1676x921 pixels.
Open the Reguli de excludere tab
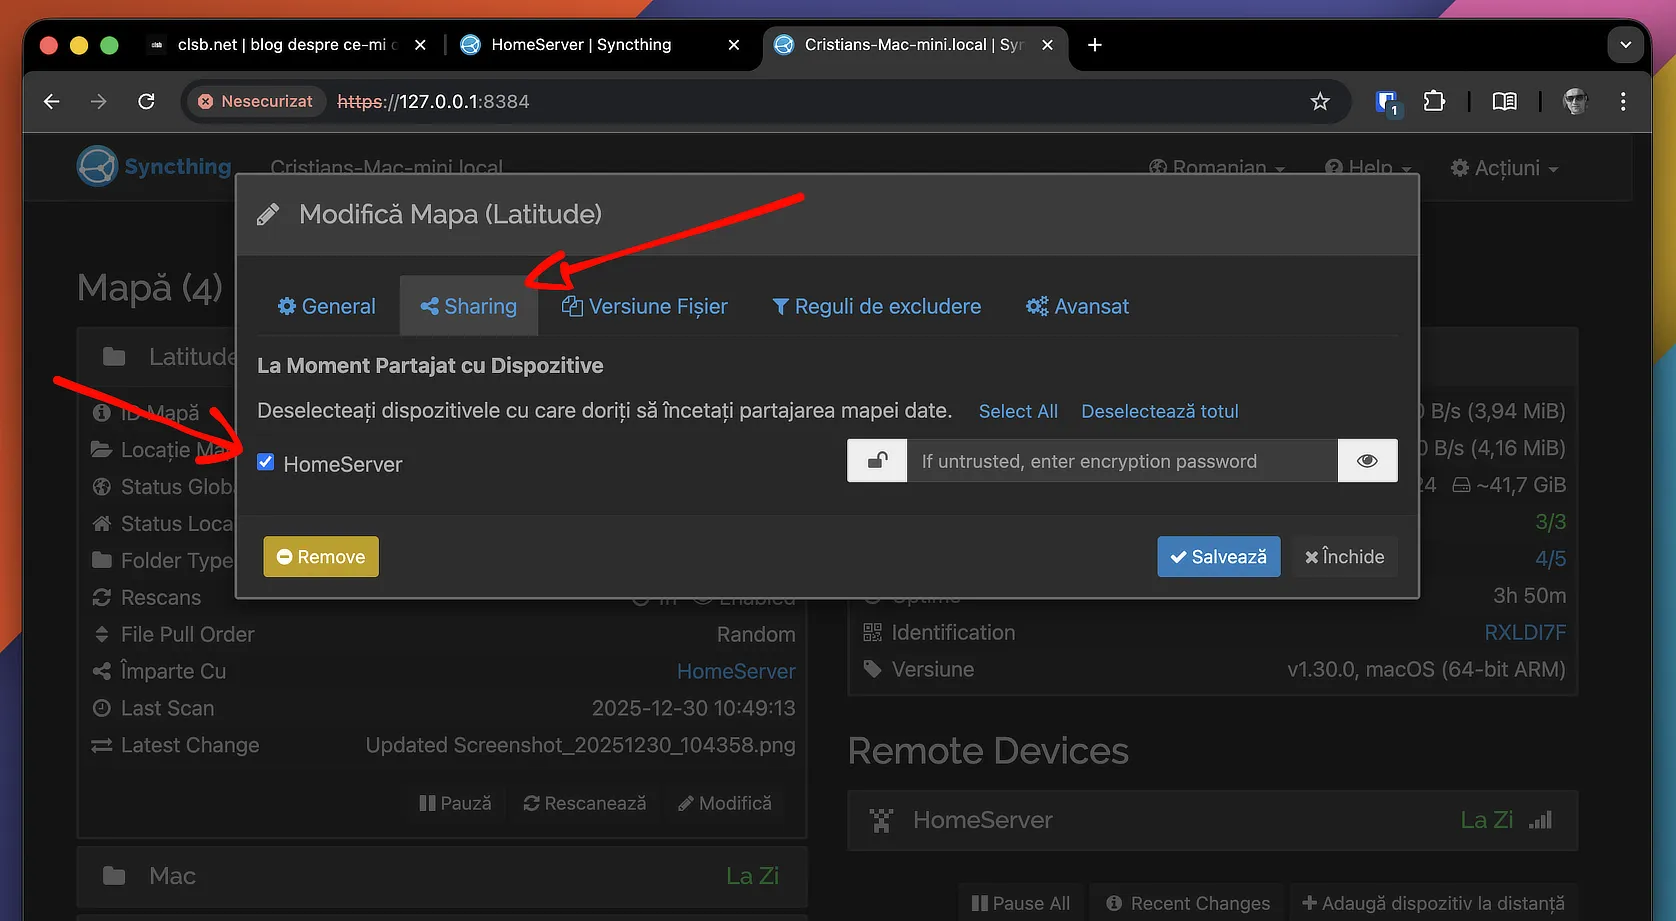pyautogui.click(x=876, y=306)
